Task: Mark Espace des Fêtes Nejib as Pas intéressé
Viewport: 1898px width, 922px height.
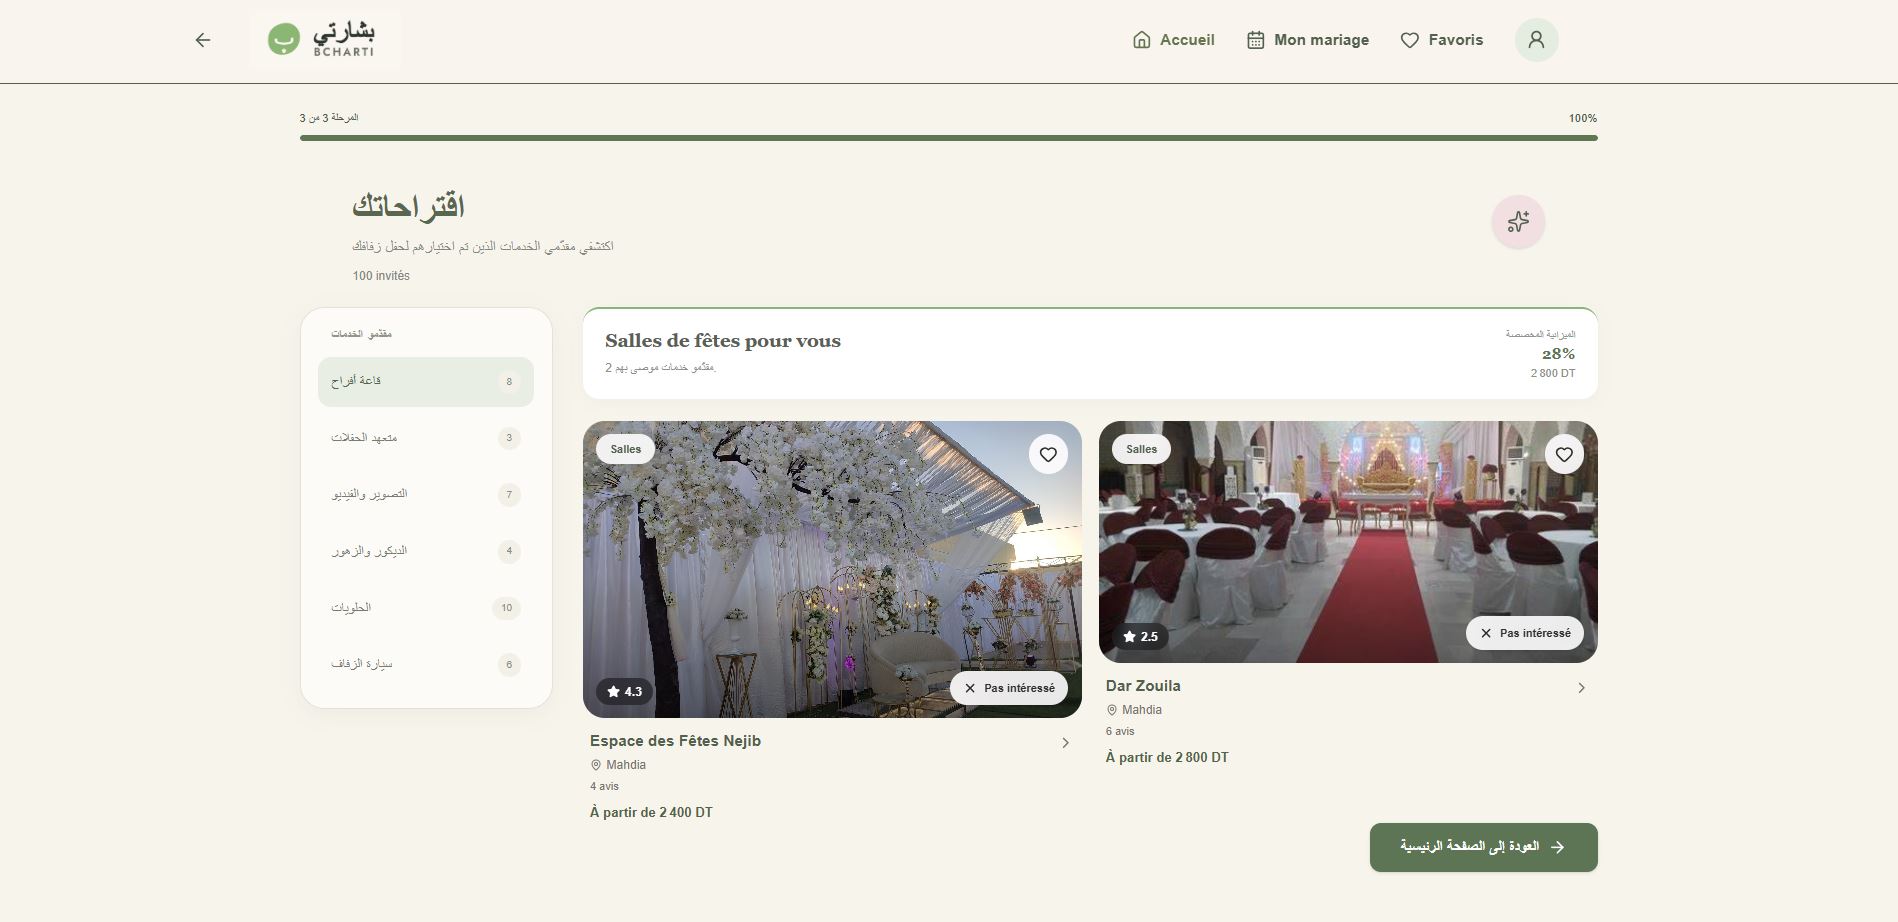Action: (x=1009, y=688)
